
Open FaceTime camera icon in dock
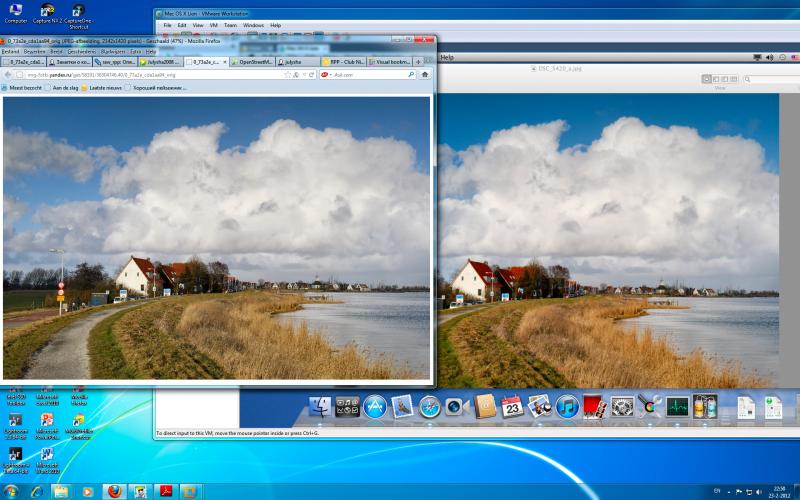(456, 407)
